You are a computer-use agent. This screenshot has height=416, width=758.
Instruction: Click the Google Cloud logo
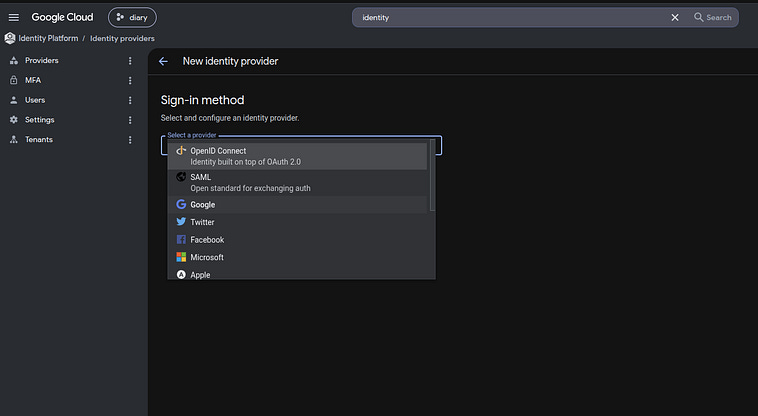click(x=62, y=17)
